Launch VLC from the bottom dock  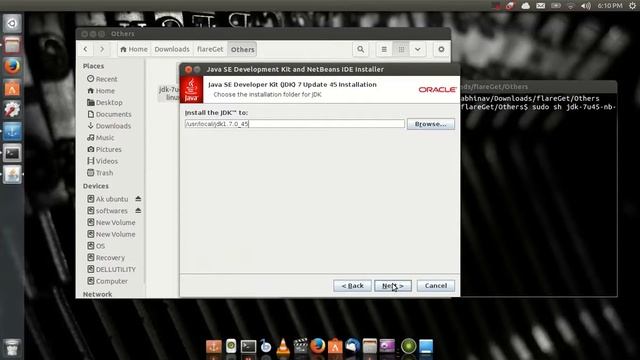[283, 347]
